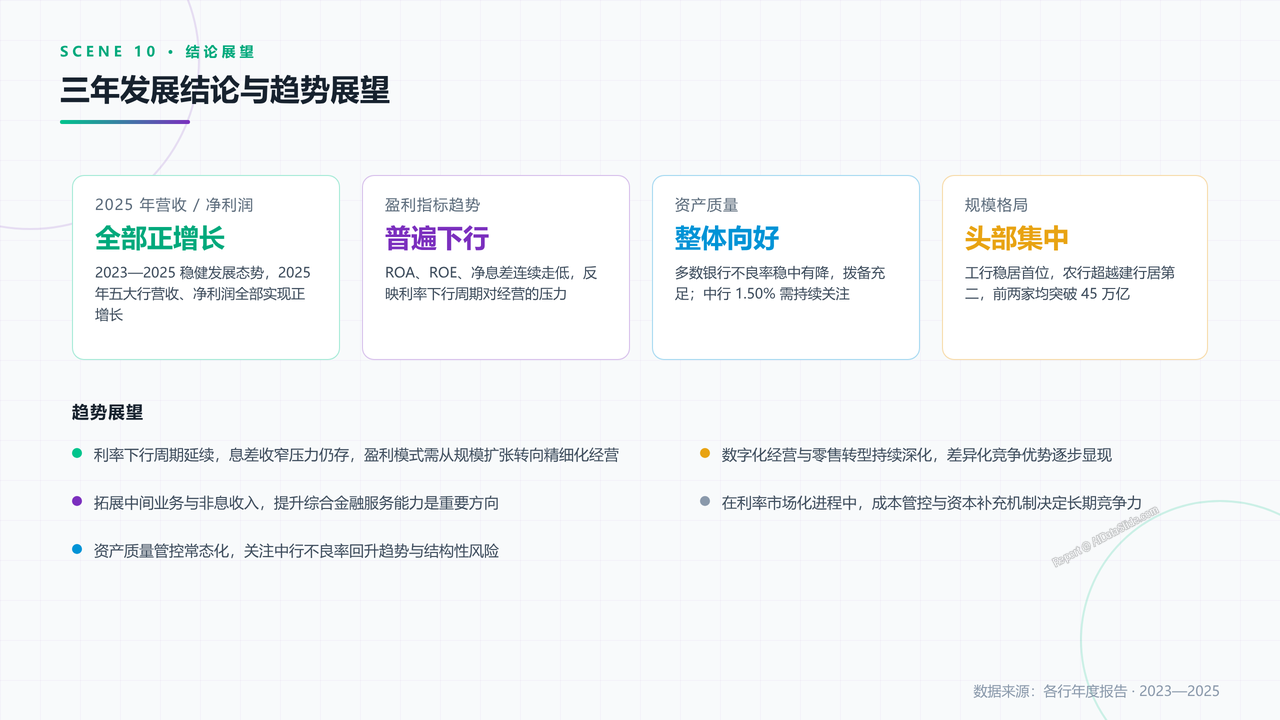Viewport: 1280px width, 720px height.
Task: Click card label 资产质量
Action: pyautogui.click(x=706, y=205)
